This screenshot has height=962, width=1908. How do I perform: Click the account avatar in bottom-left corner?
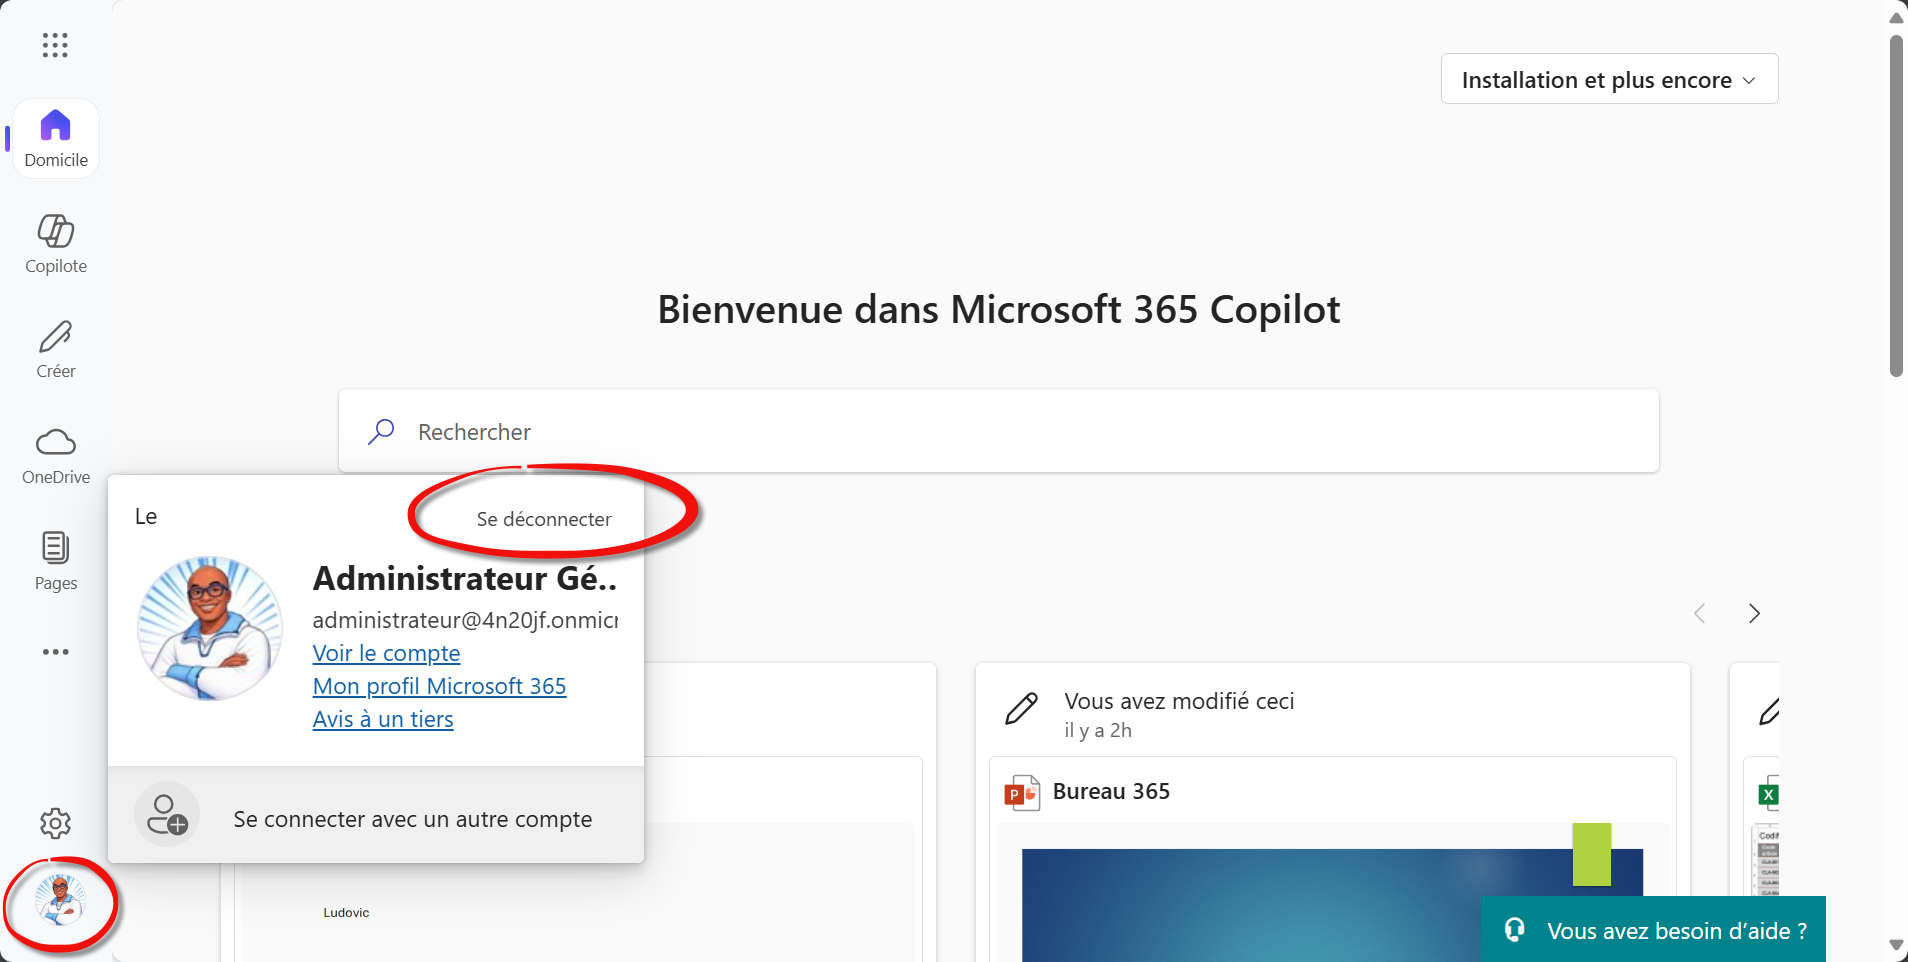pyautogui.click(x=60, y=901)
